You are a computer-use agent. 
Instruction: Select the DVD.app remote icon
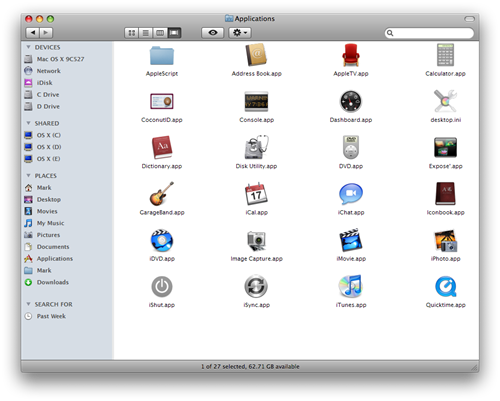(351, 147)
